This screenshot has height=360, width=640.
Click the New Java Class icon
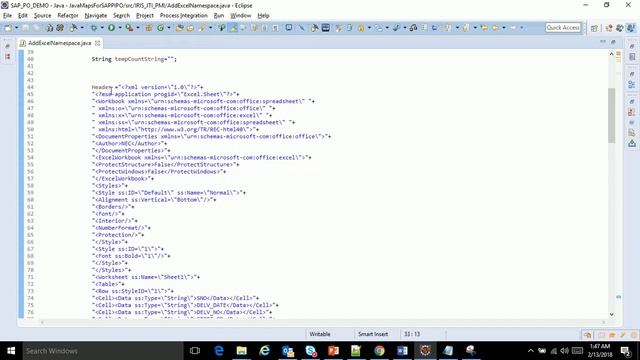(x=161, y=28)
